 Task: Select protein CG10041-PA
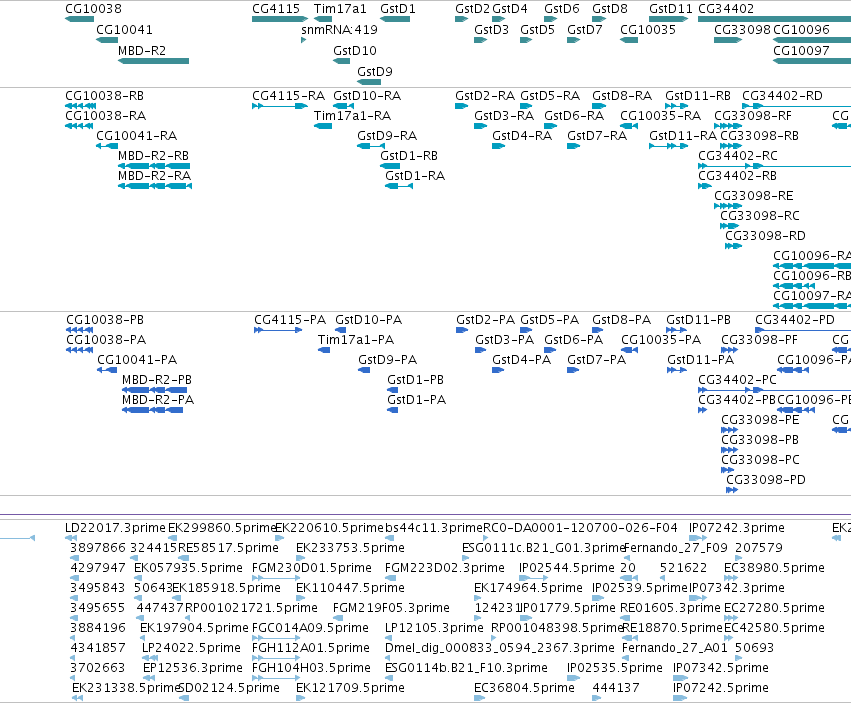pos(137,360)
